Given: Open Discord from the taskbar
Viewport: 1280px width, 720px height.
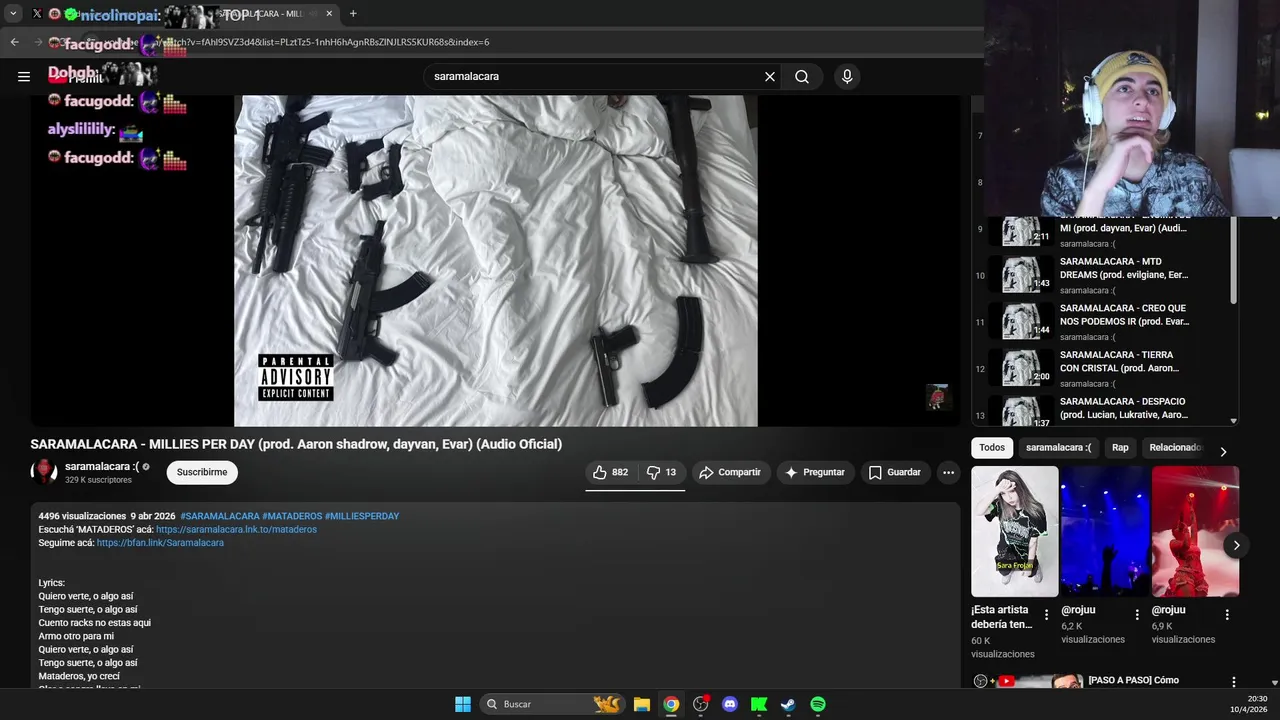Looking at the screenshot, I should pos(730,704).
